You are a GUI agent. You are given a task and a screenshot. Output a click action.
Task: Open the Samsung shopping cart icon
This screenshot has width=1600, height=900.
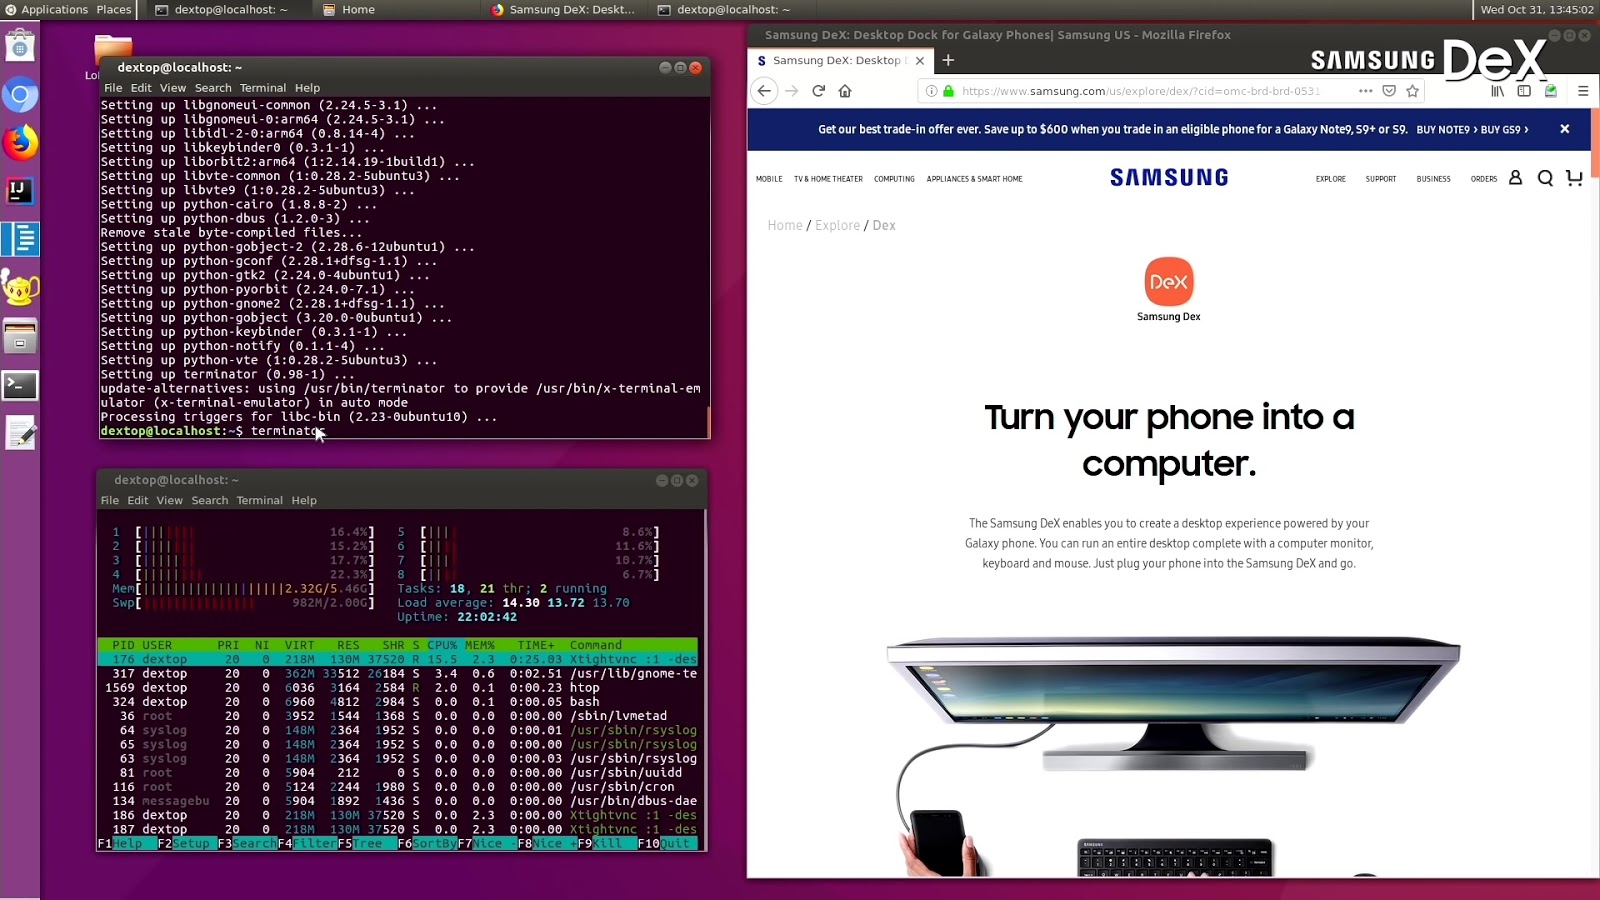pos(1575,178)
